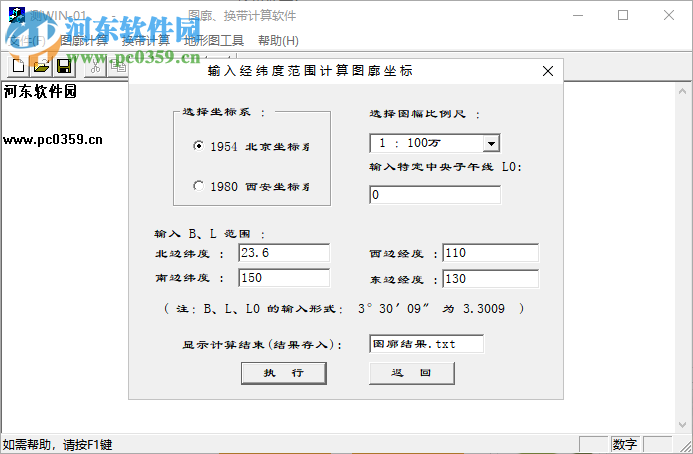The height and width of the screenshot is (454, 693).
Task: Click the 图廓结果.txt output file field
Action: pyautogui.click(x=426, y=344)
